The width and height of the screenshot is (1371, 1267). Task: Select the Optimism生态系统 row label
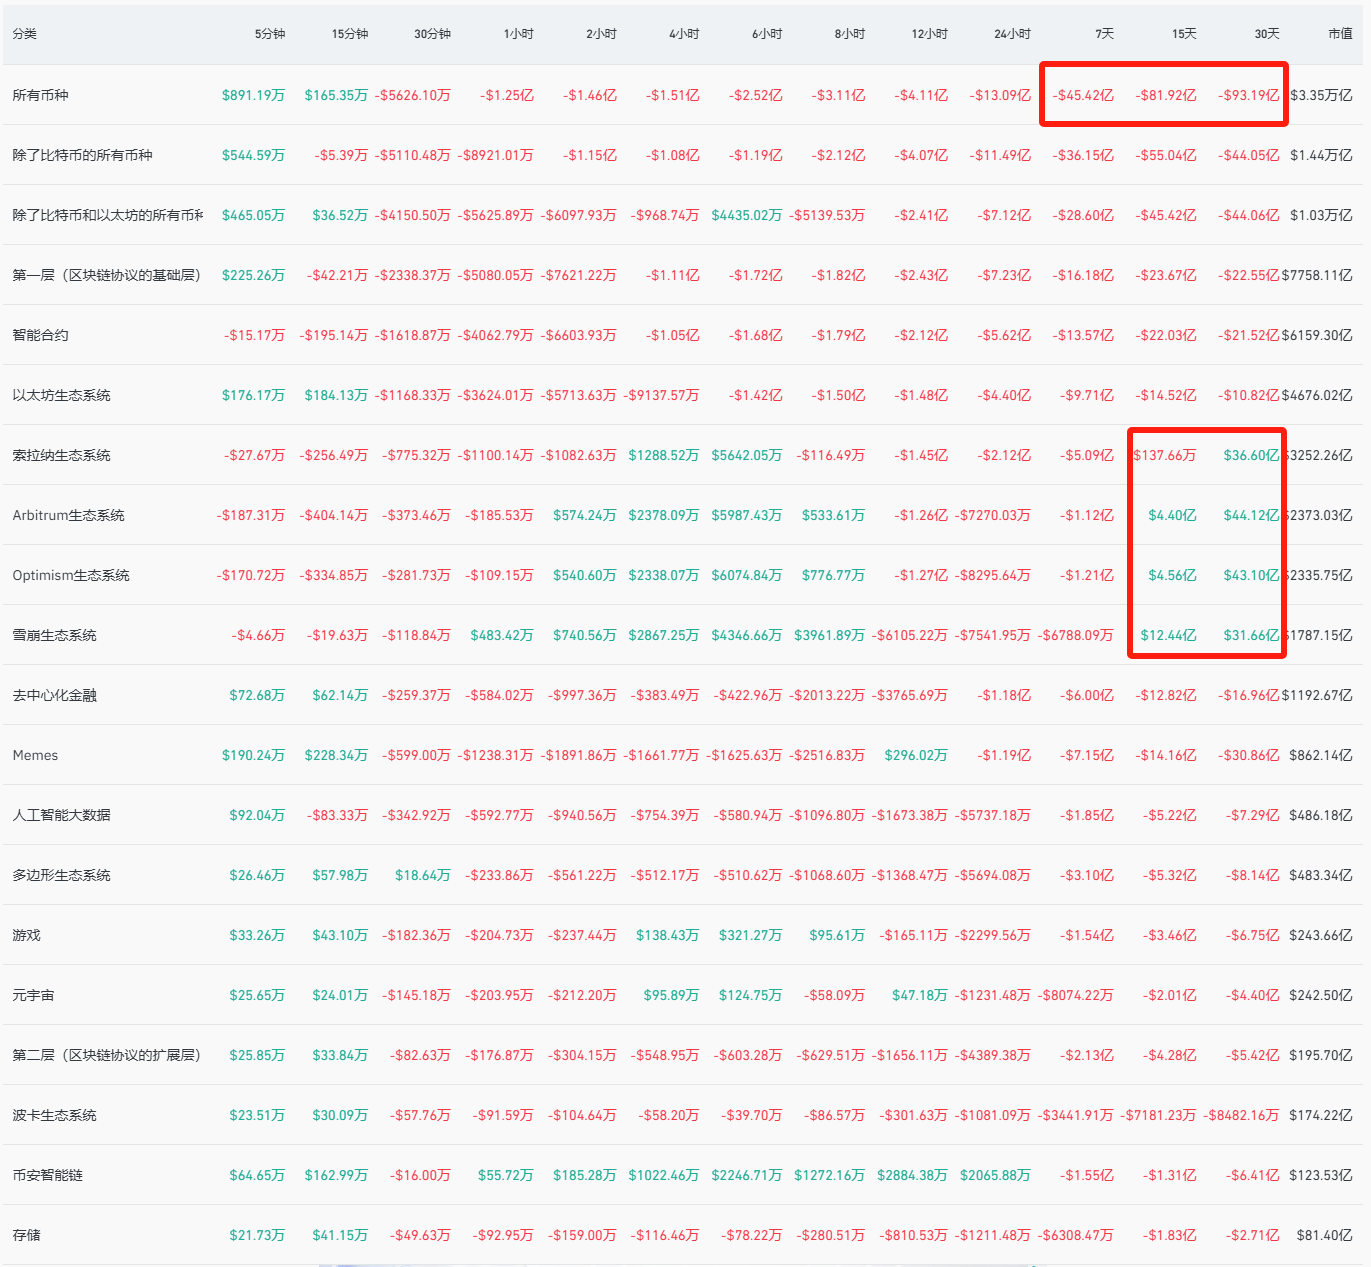tap(71, 575)
